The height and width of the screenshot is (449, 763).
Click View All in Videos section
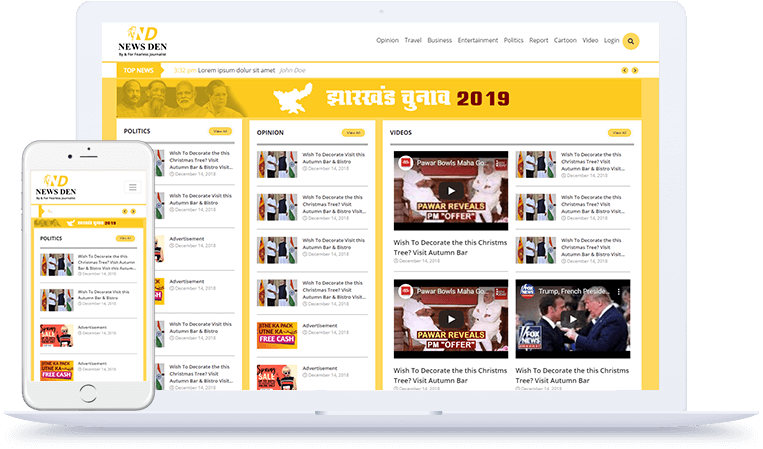619,133
